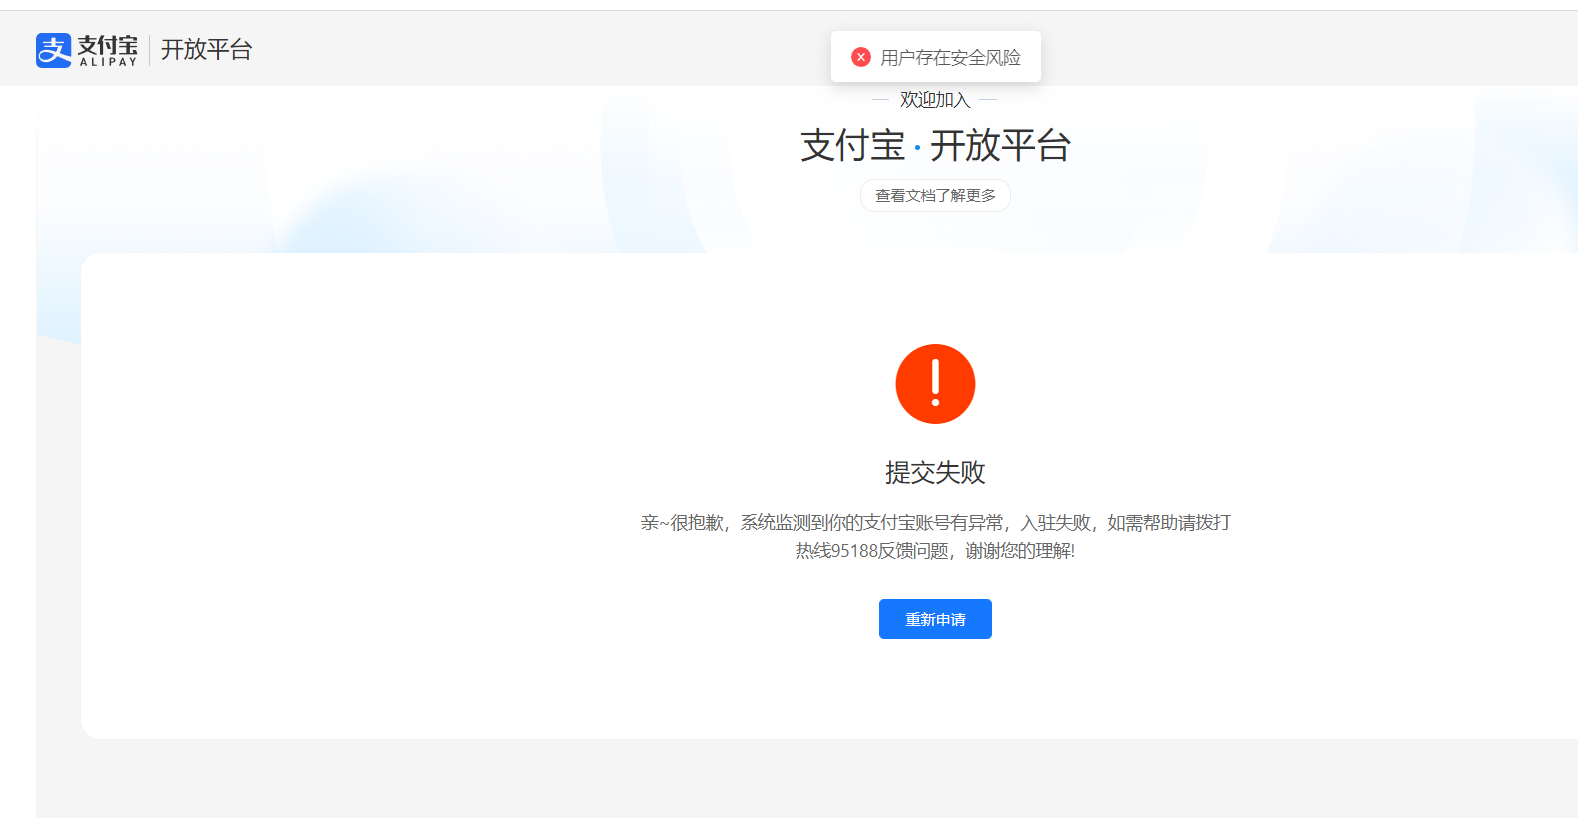Click the blue Alipay logo icon
The image size is (1578, 818).
click(53, 50)
